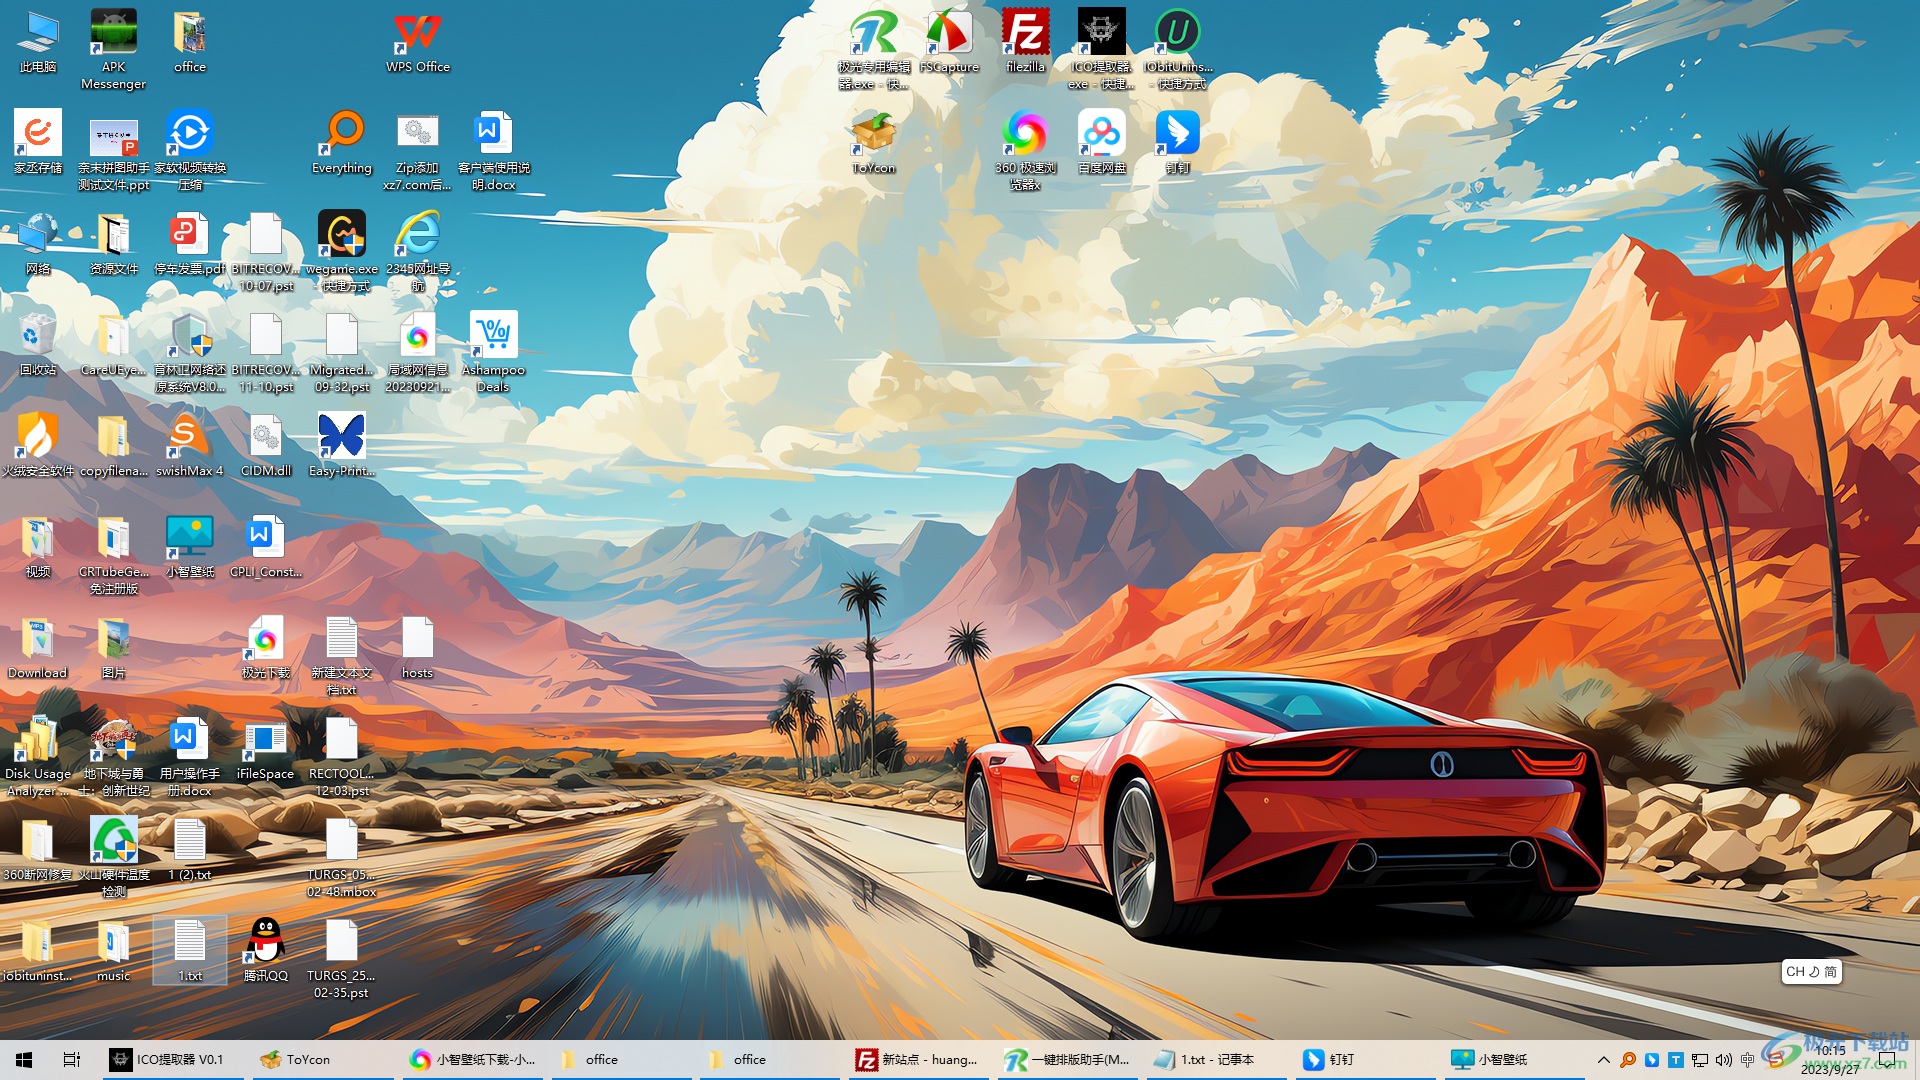Screen dimensions: 1920x1080
Task: Open Task View in the taskbar
Action: 72,1060
